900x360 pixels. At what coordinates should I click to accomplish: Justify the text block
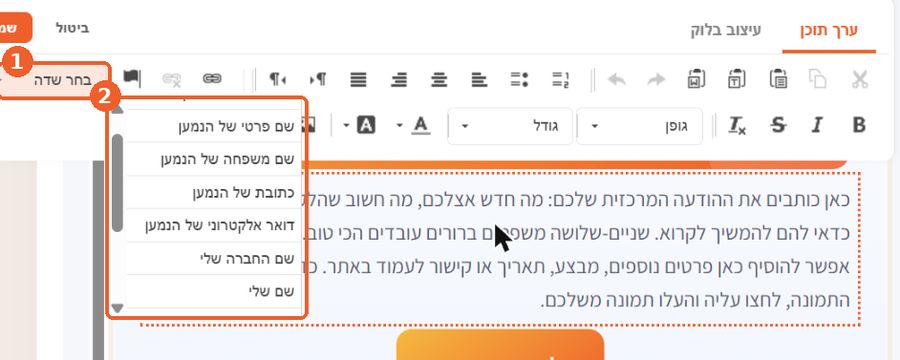point(359,79)
